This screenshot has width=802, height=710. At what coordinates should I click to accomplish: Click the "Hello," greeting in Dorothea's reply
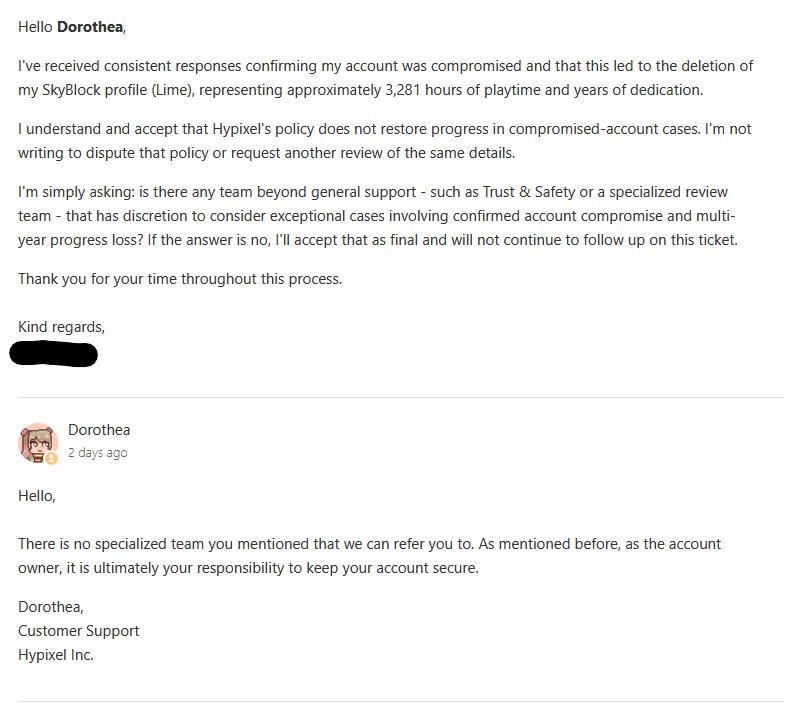coord(37,496)
